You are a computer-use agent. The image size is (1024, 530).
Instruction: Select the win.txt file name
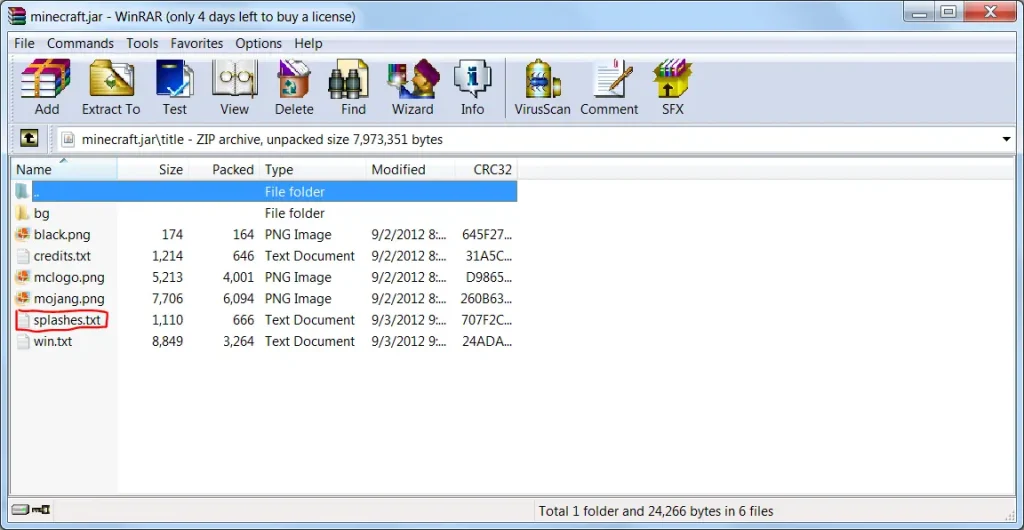(53, 341)
